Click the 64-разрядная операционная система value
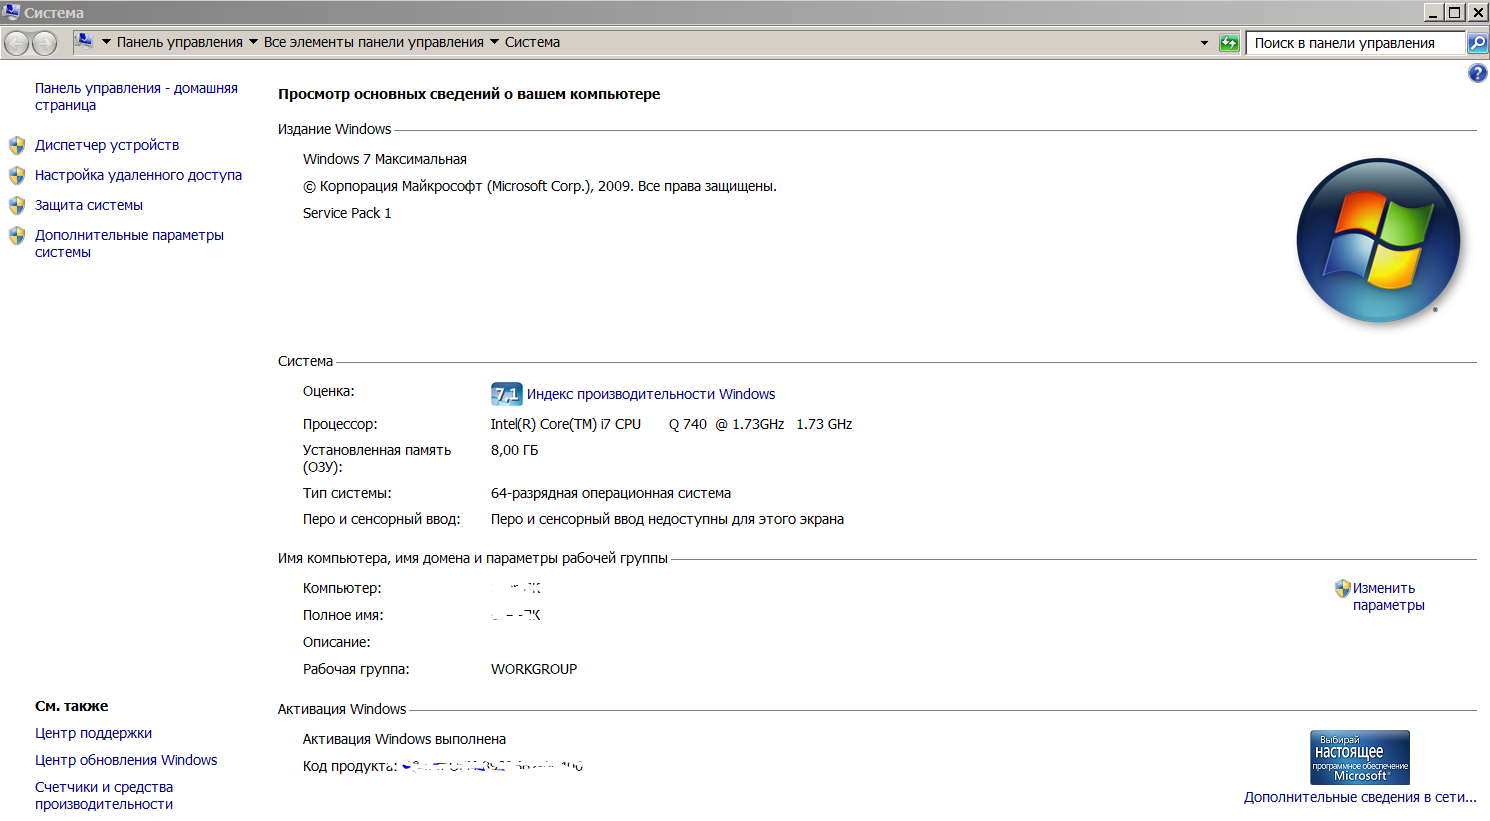The image size is (1490, 821). point(611,493)
